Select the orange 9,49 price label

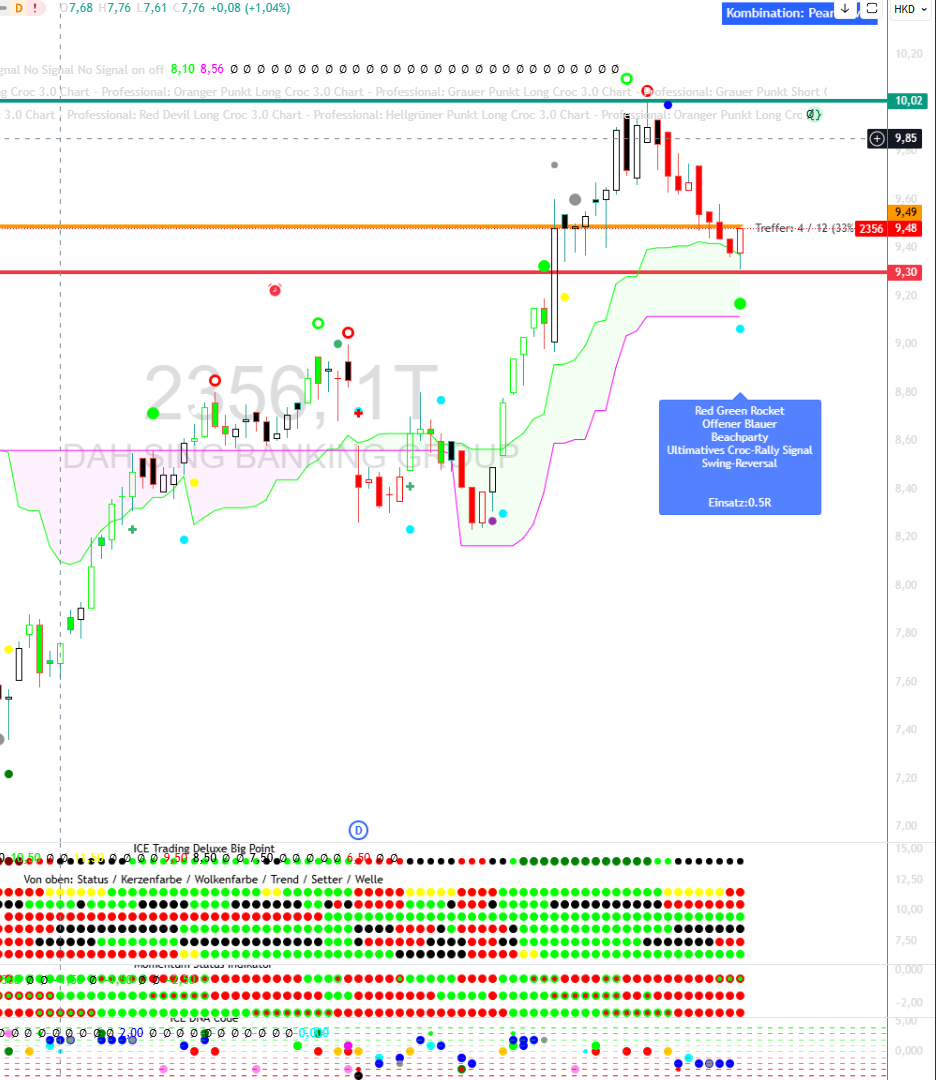click(x=906, y=212)
